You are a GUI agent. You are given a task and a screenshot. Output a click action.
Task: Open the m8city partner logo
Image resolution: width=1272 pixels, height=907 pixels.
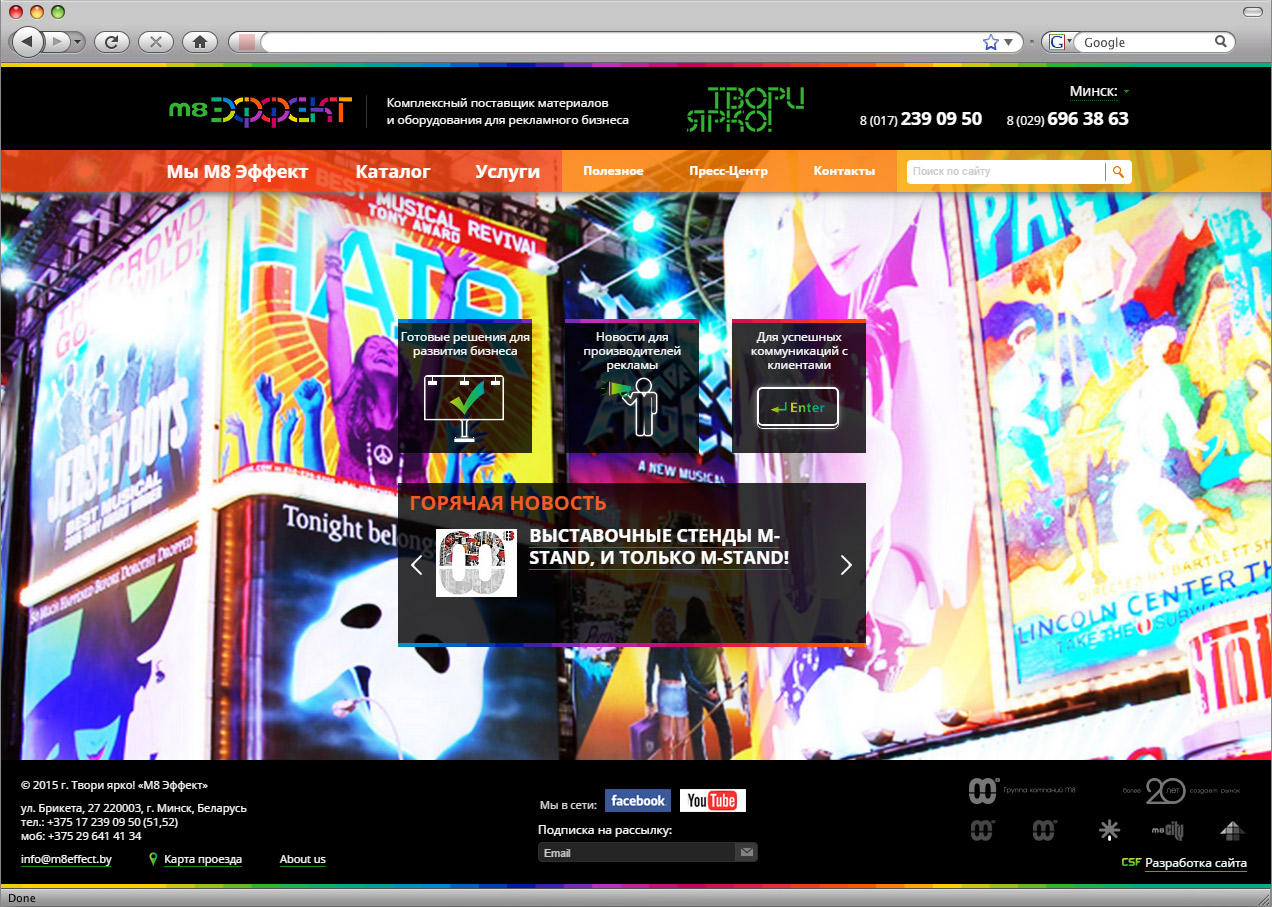[x=1167, y=830]
